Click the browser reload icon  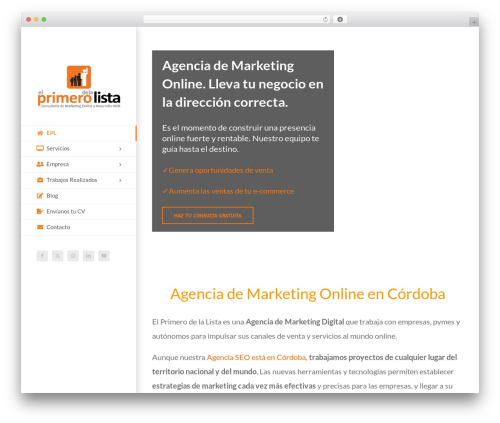pyautogui.click(x=325, y=19)
